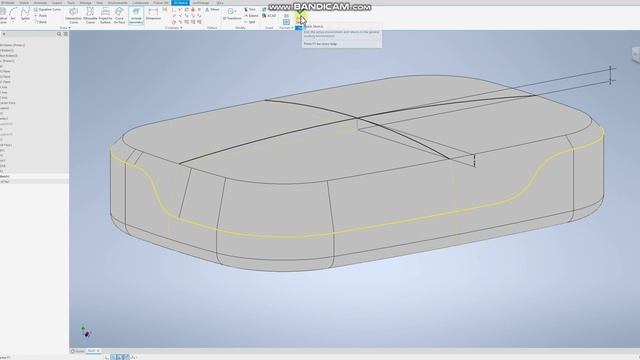Open the Fusion 360 ribbon tab

[x=161, y=3]
